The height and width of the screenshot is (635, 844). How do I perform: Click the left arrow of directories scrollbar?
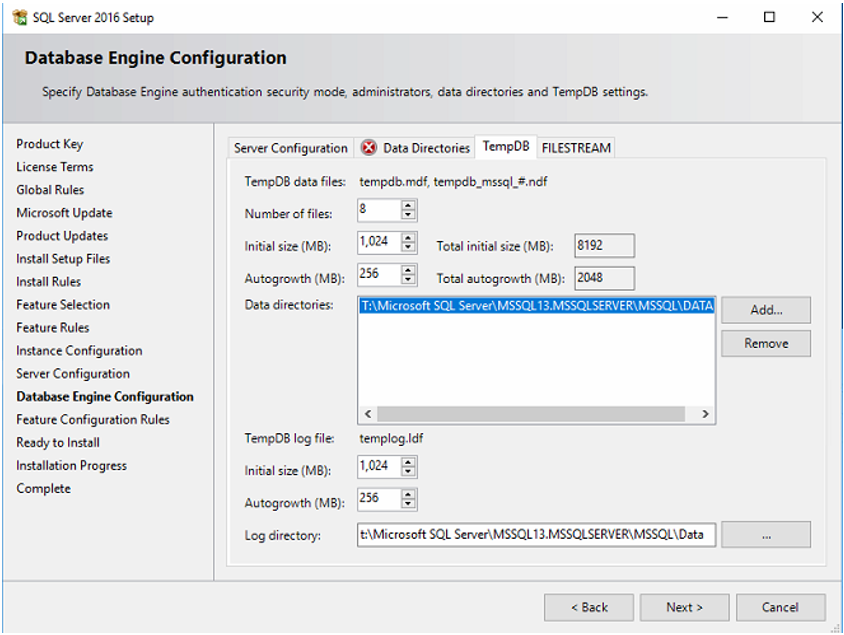coord(368,414)
